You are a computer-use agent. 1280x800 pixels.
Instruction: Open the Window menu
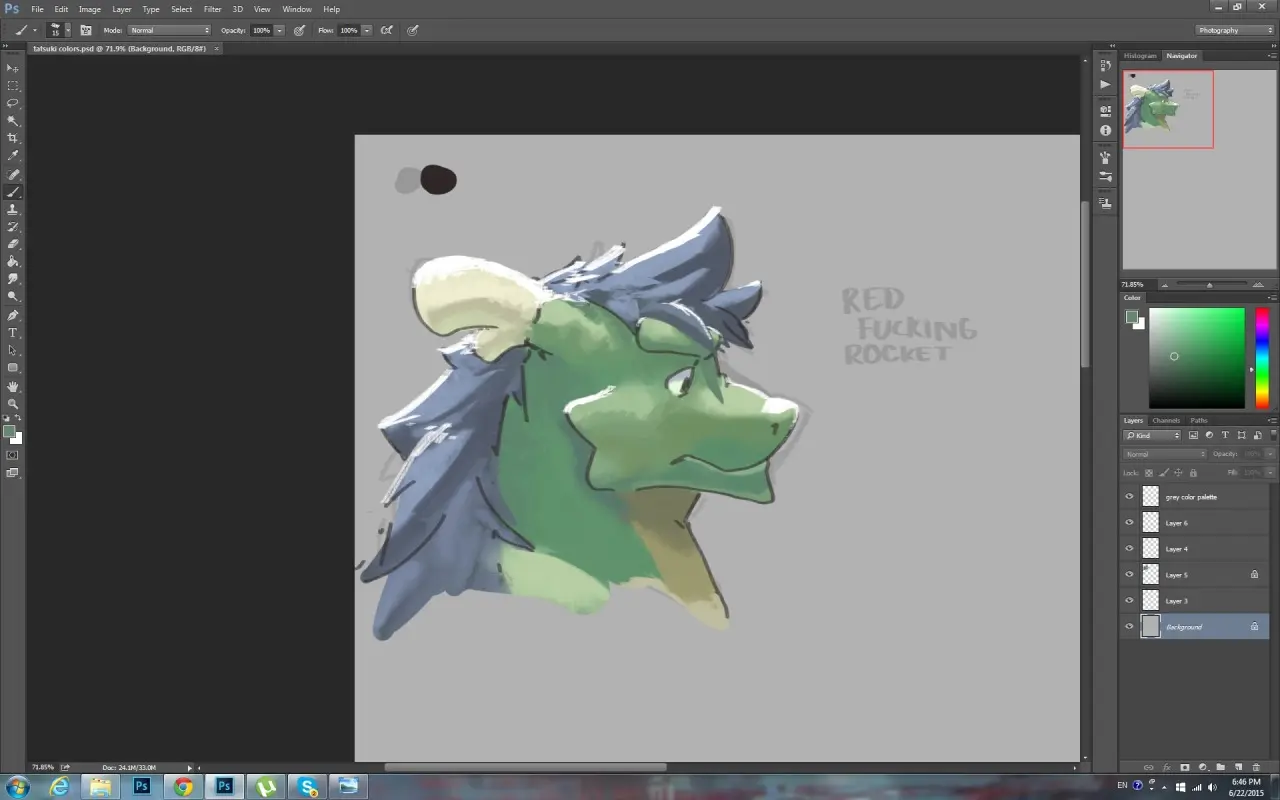pyautogui.click(x=297, y=9)
